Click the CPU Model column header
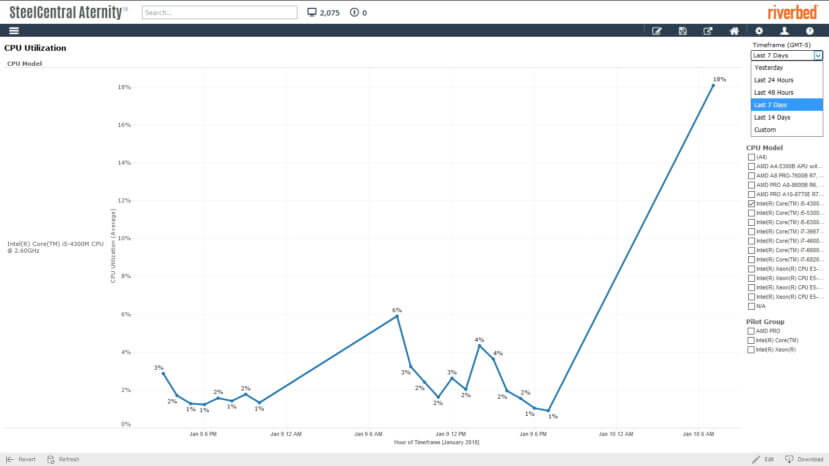This screenshot has height=466, width=829. (24, 63)
